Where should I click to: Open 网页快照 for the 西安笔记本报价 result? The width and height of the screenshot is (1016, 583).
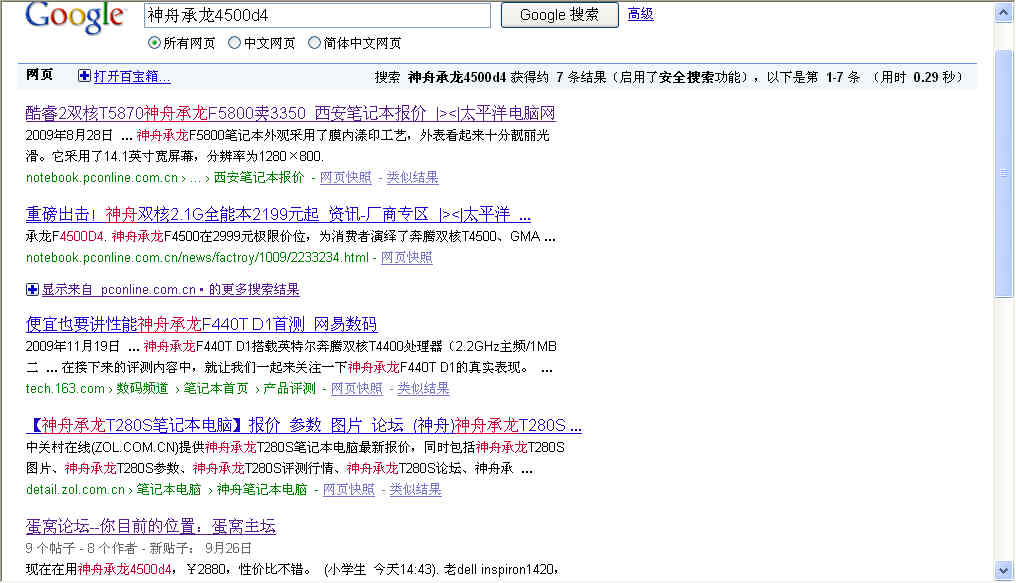tap(345, 177)
